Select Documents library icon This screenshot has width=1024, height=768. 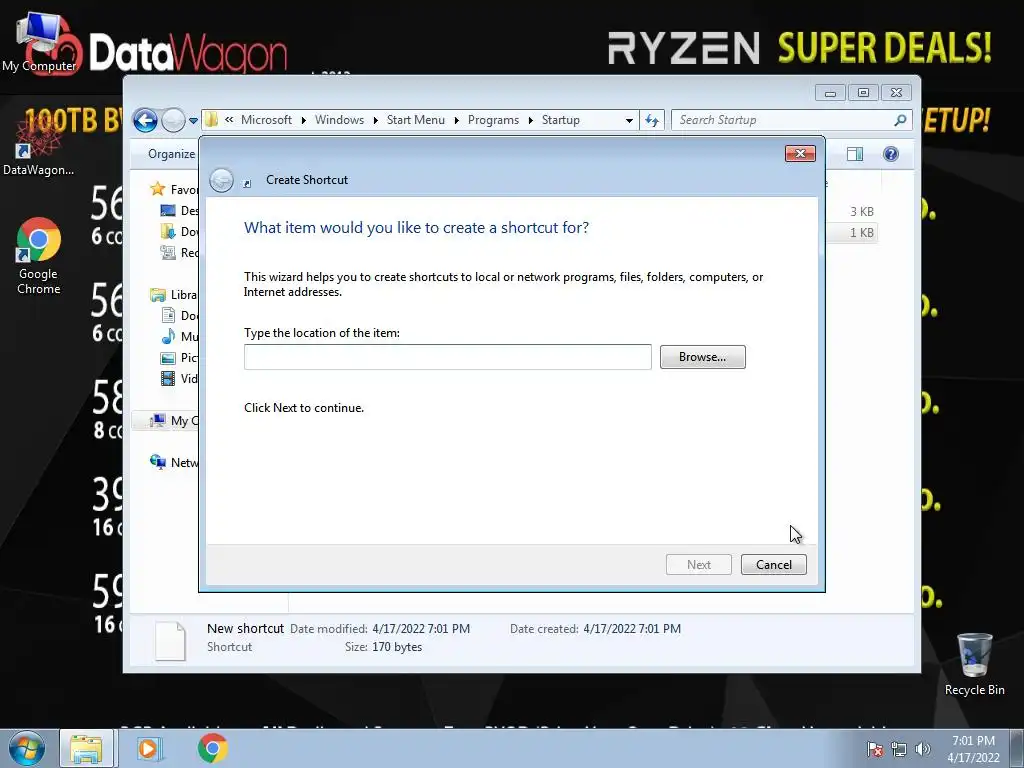point(168,315)
